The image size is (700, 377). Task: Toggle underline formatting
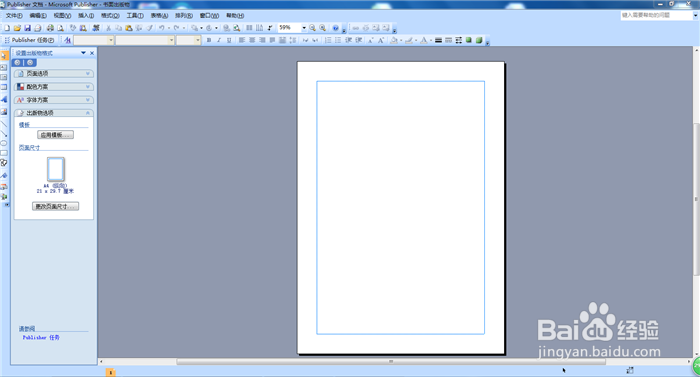229,40
